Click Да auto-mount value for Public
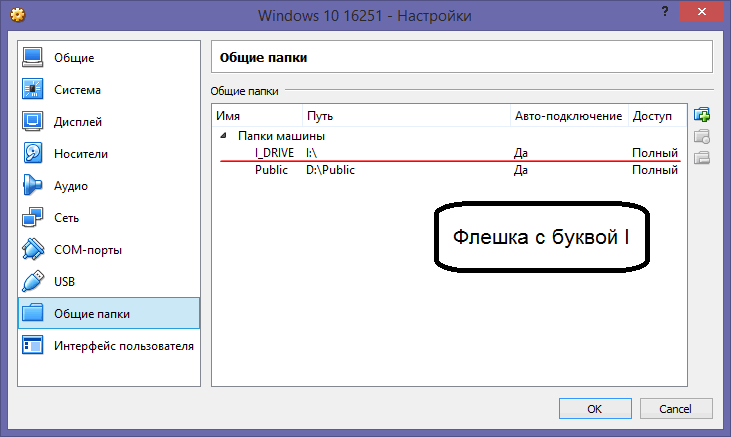Screen dimensions: 731x437 point(521,170)
